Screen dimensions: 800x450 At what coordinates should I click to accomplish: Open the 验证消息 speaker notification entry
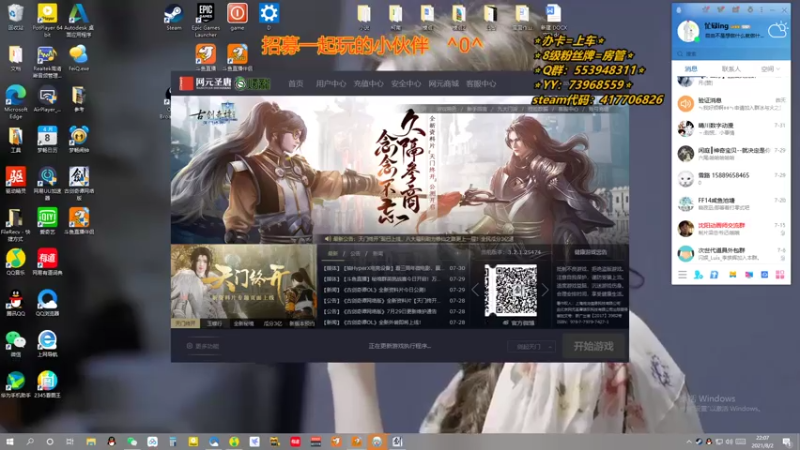tap(731, 104)
